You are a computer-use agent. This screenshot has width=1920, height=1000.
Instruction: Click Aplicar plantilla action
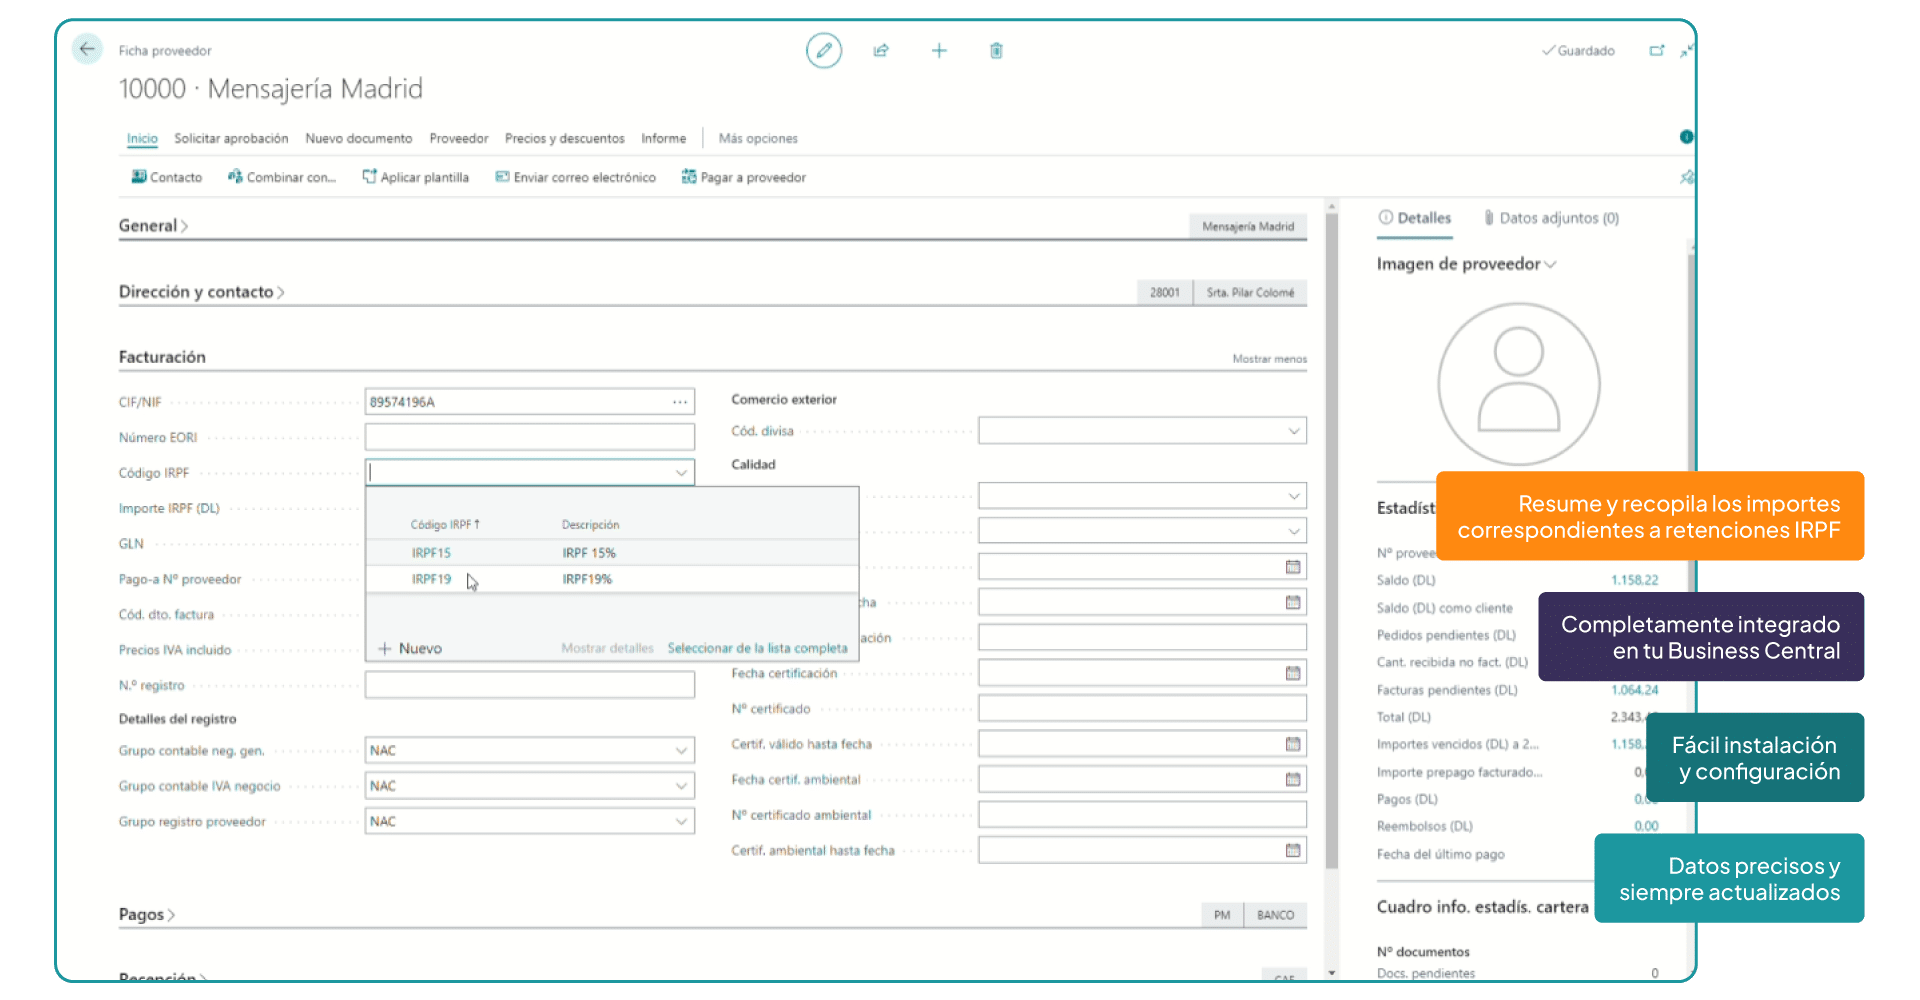[415, 177]
